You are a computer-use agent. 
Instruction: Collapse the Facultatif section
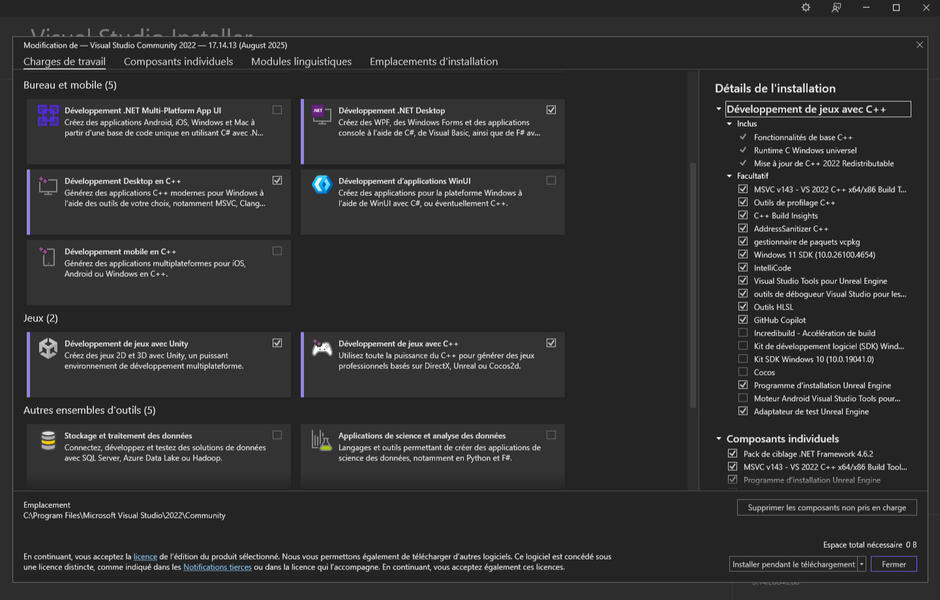pyautogui.click(x=730, y=176)
